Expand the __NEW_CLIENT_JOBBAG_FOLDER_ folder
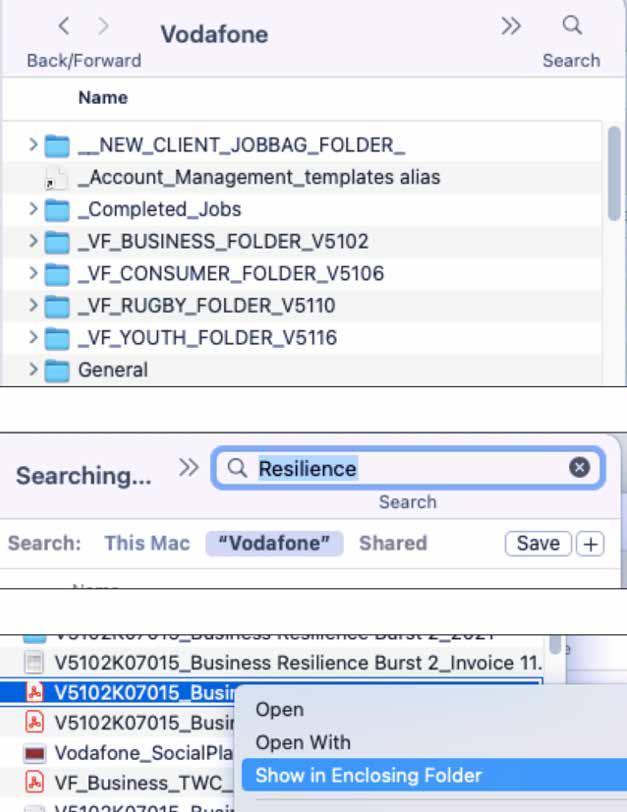The width and height of the screenshot is (627, 812). [x=33, y=144]
